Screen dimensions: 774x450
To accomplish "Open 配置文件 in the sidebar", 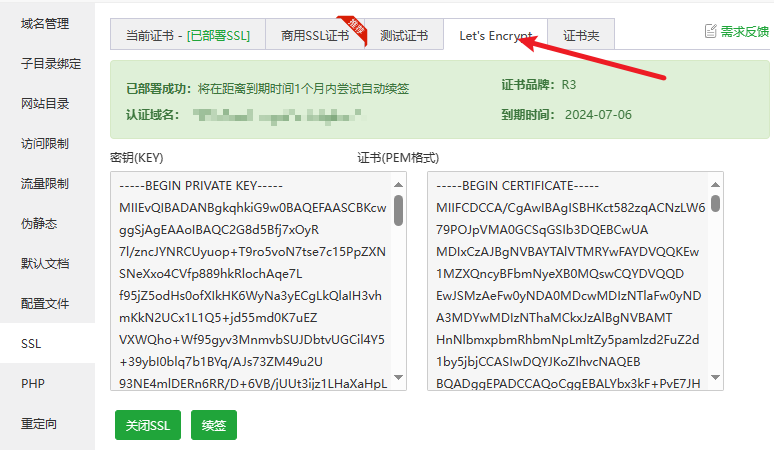I will point(45,303).
